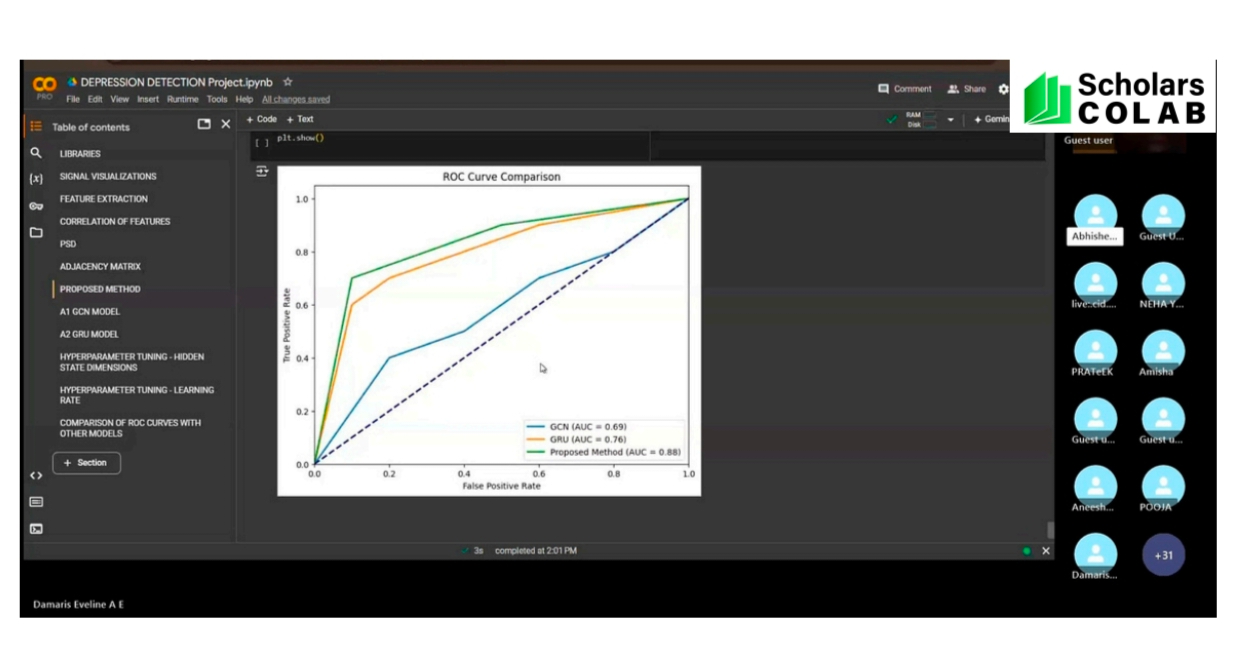1236x648 pixels.
Task: Open the code snippets icon
Action: pos(36,476)
